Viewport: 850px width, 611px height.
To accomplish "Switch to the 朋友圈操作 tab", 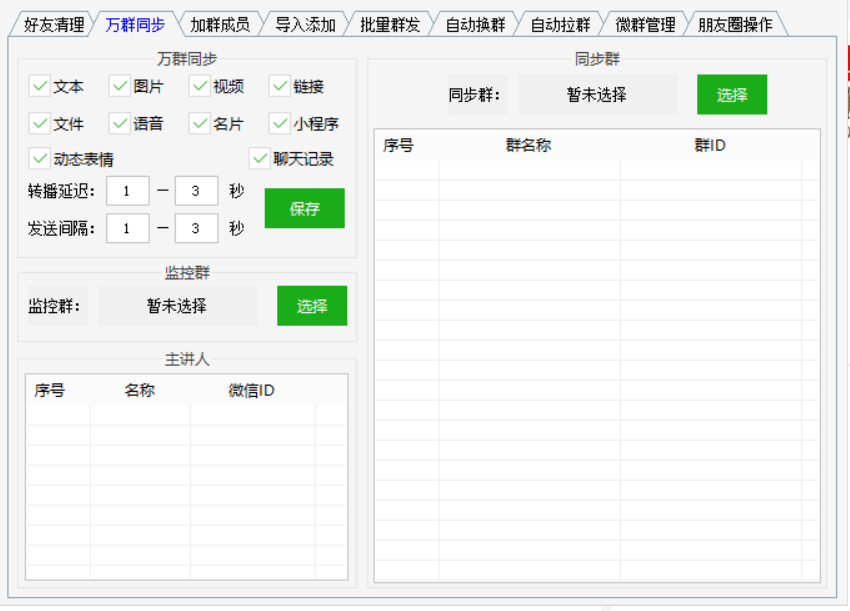I will pos(735,25).
